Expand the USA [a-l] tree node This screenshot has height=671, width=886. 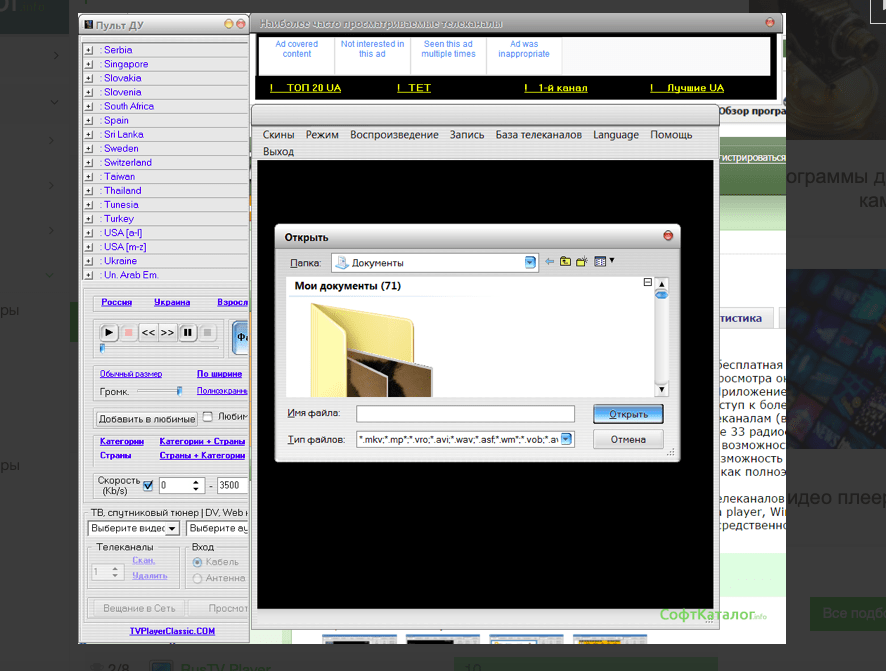pyautogui.click(x=89, y=233)
